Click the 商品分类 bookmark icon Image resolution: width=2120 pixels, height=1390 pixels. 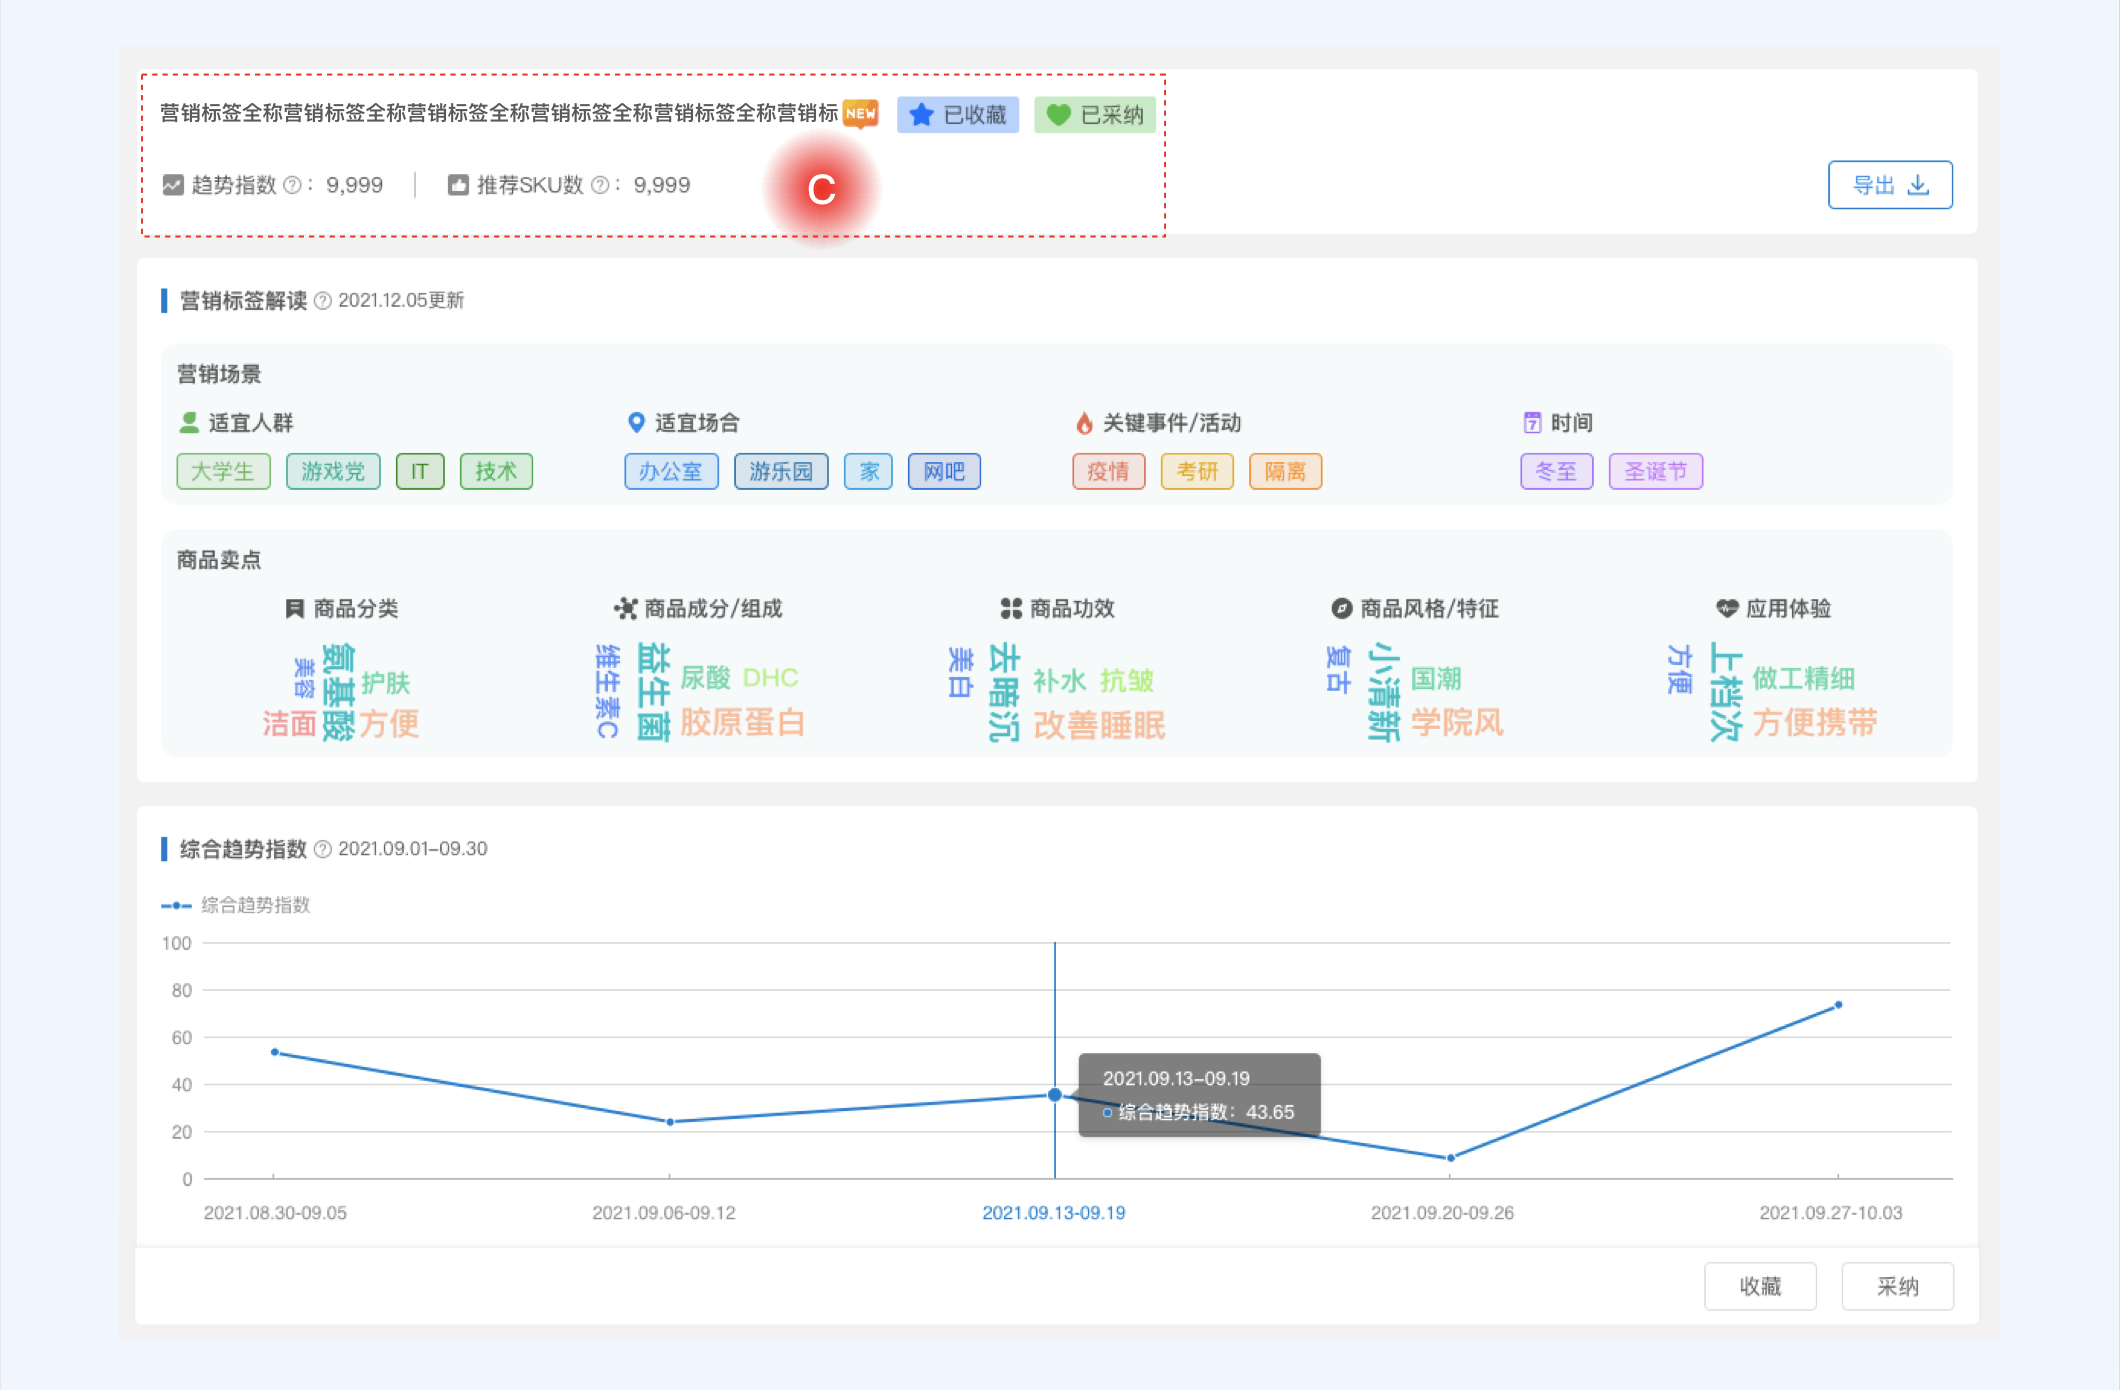coord(295,609)
